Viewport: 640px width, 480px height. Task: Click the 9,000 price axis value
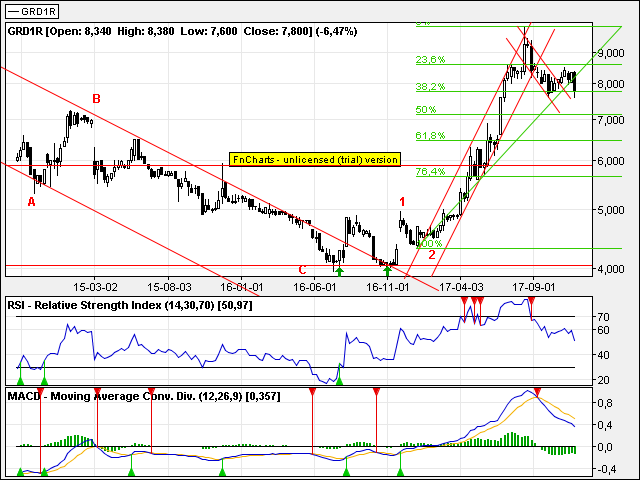pyautogui.click(x=611, y=53)
